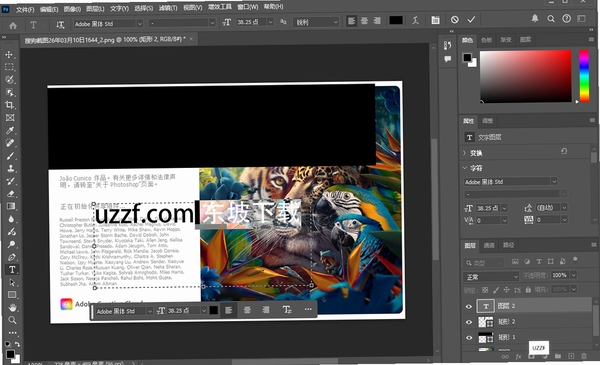Switch to the 路径 tab
The height and width of the screenshot is (365, 600).
coord(508,245)
